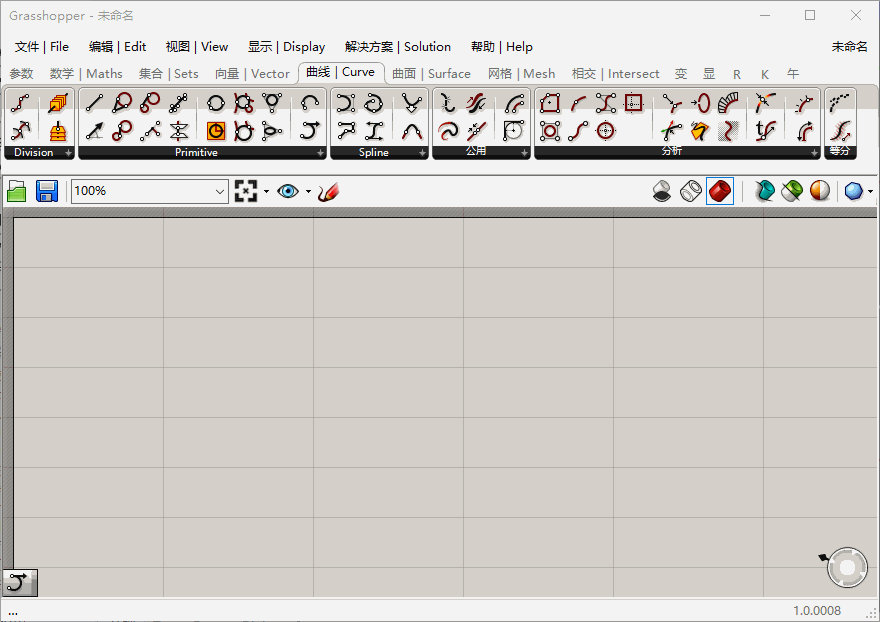Select the orange Circle CNR icon
This screenshot has height=622, width=880.
216,131
